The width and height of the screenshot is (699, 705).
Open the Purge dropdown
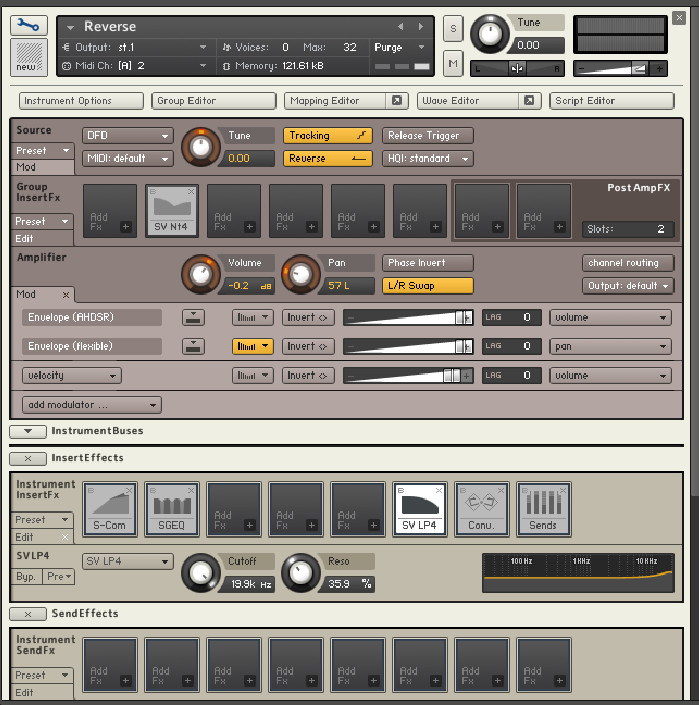click(399, 47)
